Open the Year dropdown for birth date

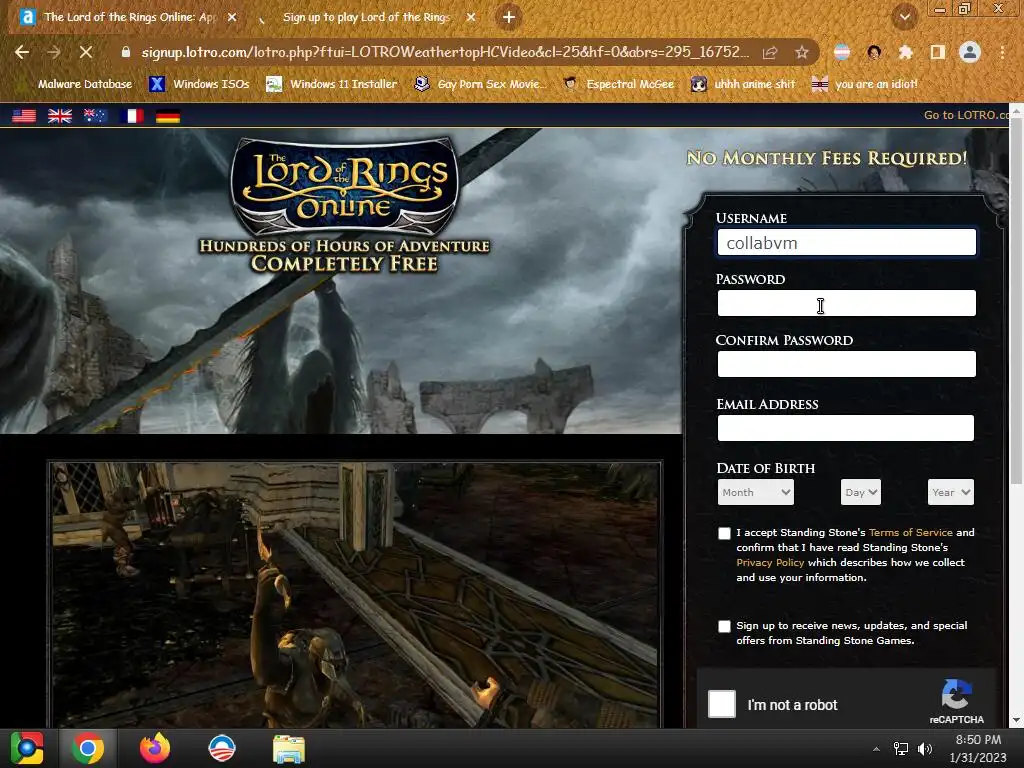pyautogui.click(x=951, y=492)
